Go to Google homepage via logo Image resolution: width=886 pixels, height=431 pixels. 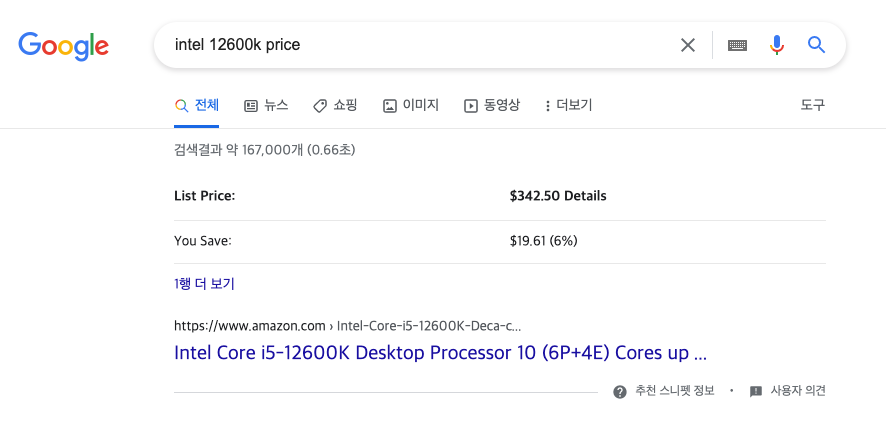pyautogui.click(x=63, y=46)
